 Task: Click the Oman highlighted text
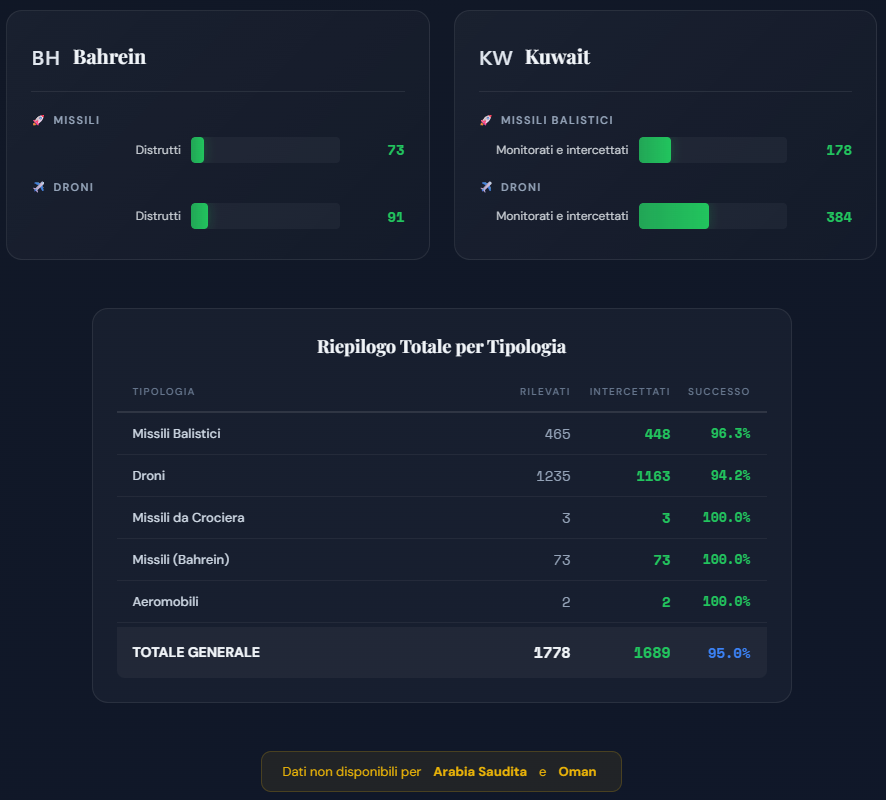pyautogui.click(x=577, y=772)
